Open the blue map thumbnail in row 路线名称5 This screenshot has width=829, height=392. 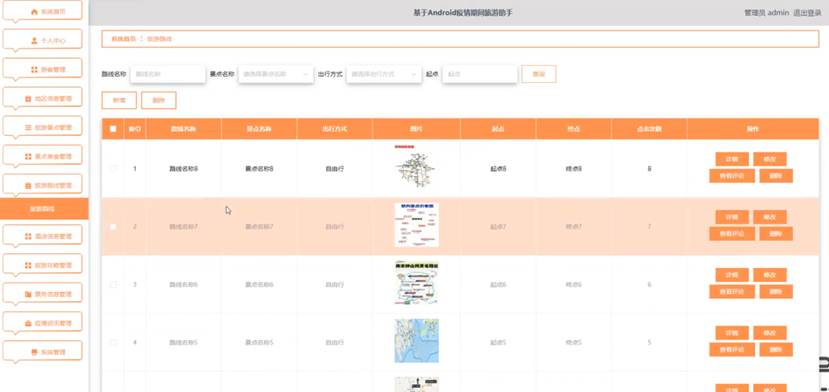[x=417, y=341]
